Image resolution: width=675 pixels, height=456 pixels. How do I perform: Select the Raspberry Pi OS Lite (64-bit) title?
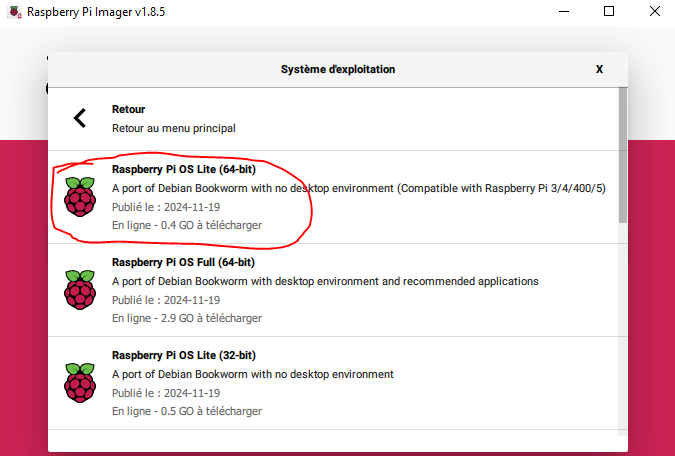(184, 169)
